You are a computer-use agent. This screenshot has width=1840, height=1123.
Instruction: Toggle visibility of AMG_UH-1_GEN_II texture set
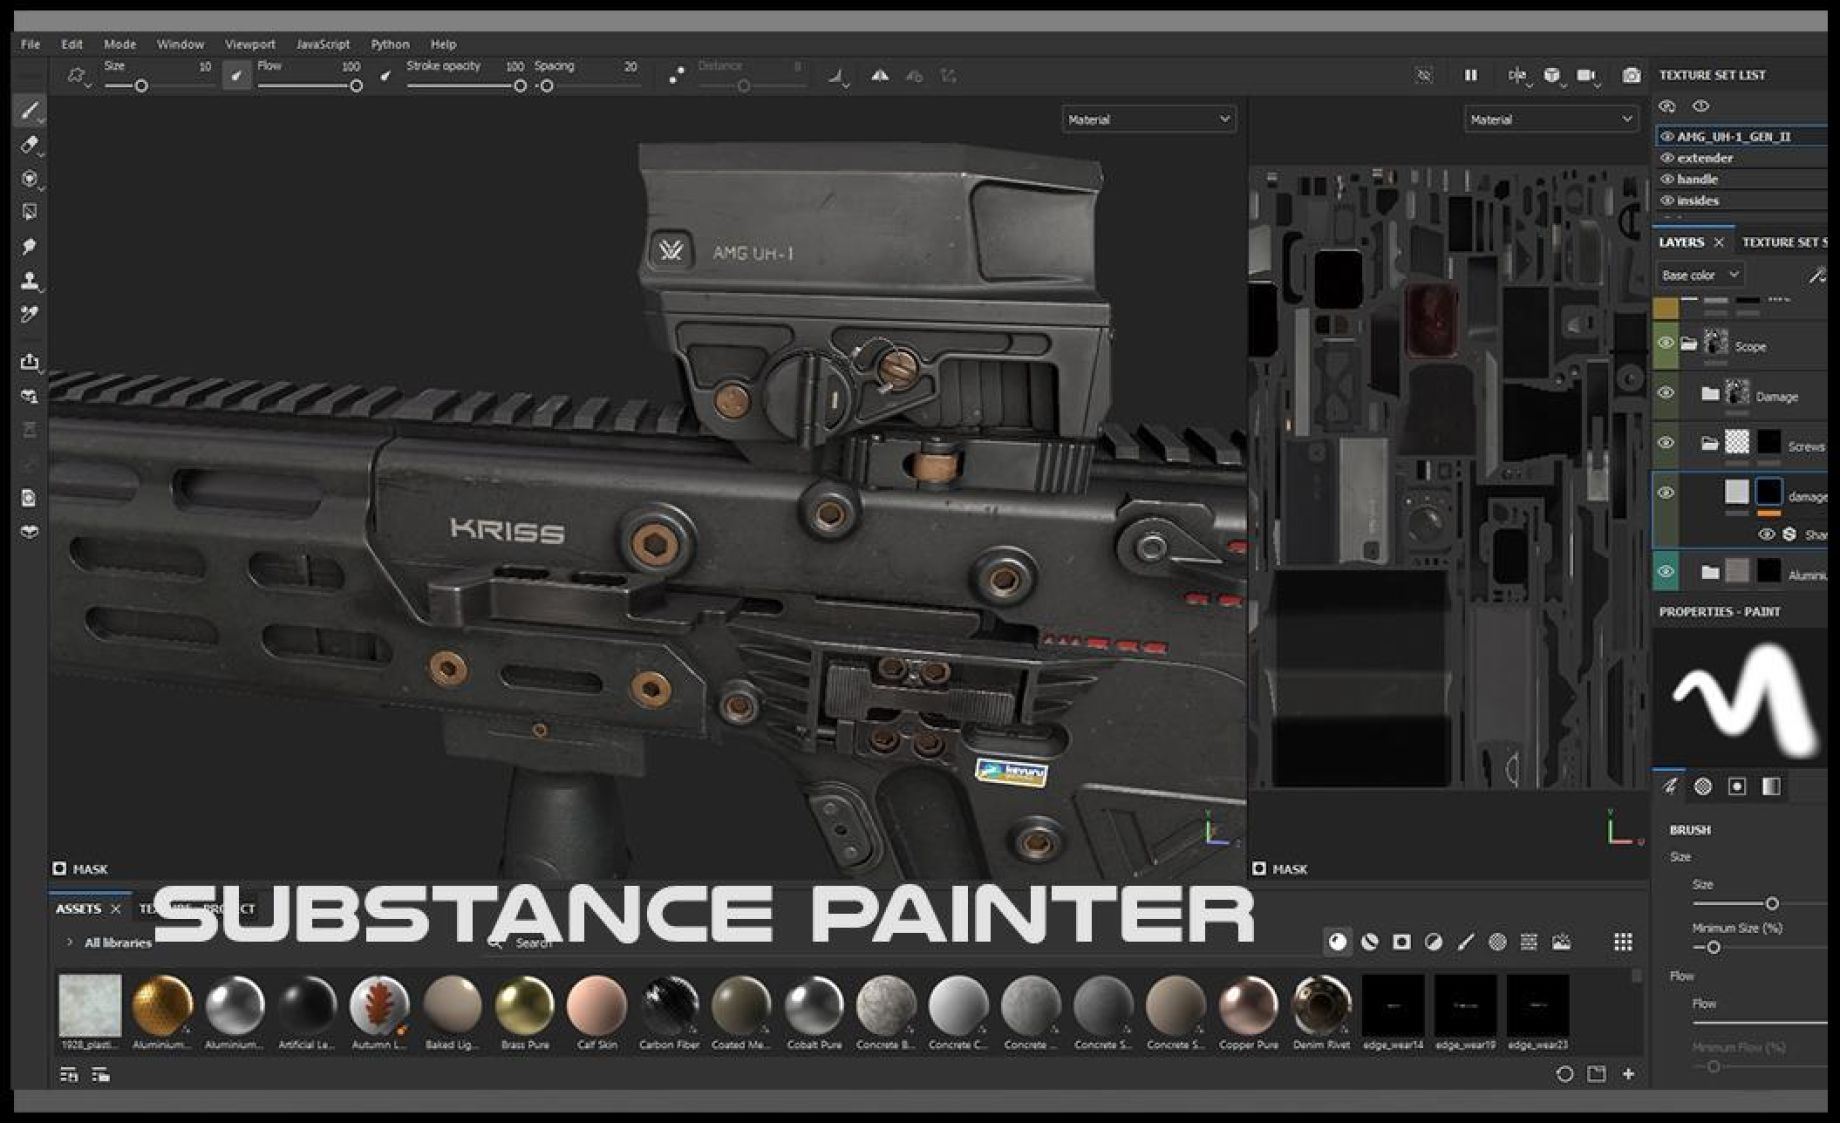[1666, 136]
